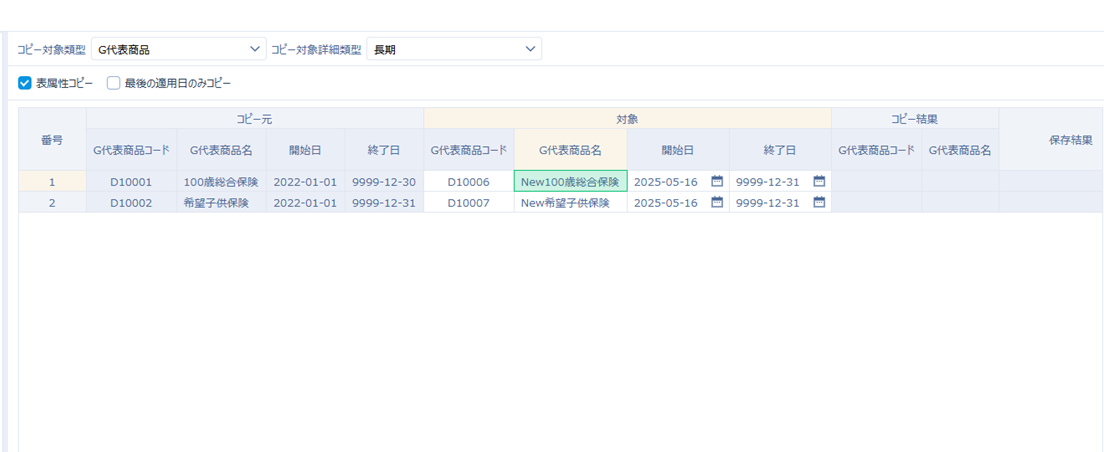
Task: Open calendar for row 1 start date
Action: click(716, 182)
